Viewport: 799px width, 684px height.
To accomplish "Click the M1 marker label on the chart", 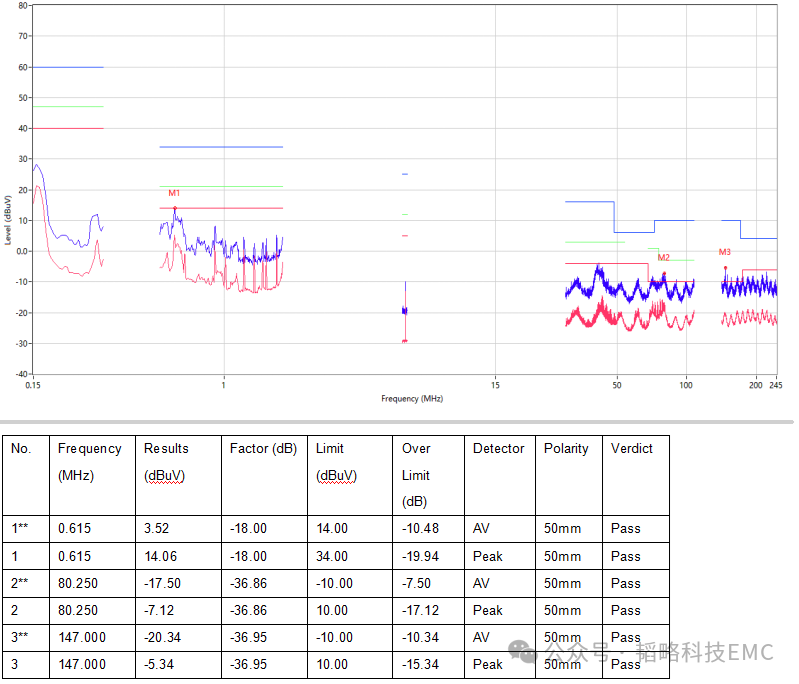I will tap(174, 192).
